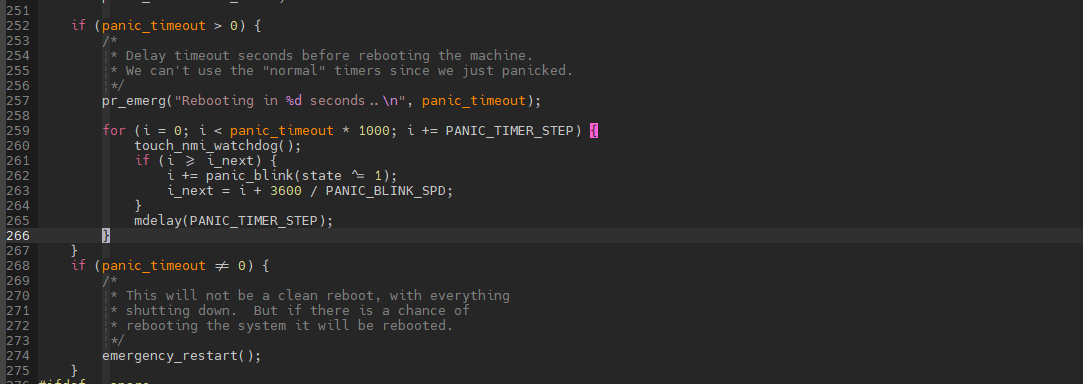Click the matching closing brace on line 266

coord(106,236)
